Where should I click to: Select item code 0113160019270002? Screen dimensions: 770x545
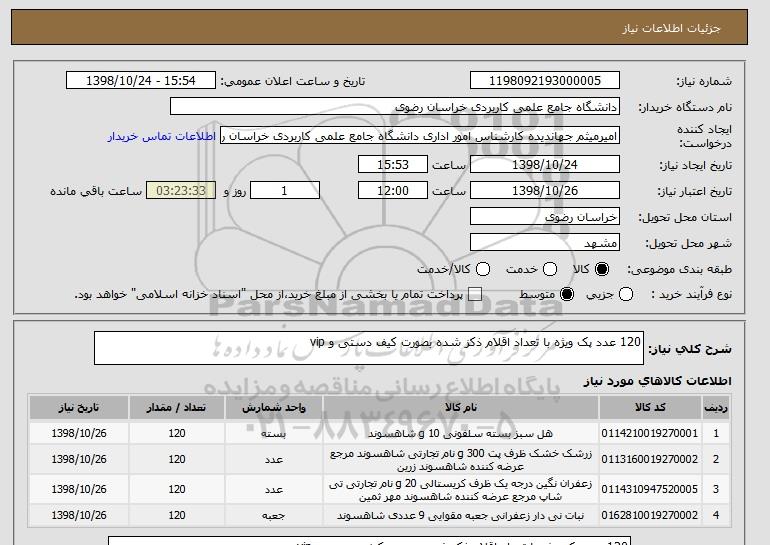tap(650, 459)
